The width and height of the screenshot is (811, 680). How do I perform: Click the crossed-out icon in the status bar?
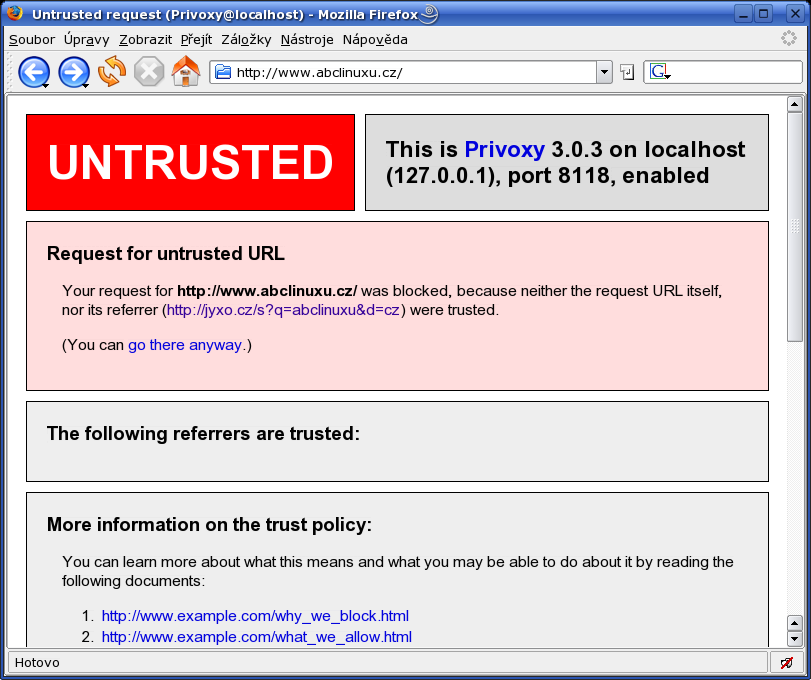click(787, 662)
